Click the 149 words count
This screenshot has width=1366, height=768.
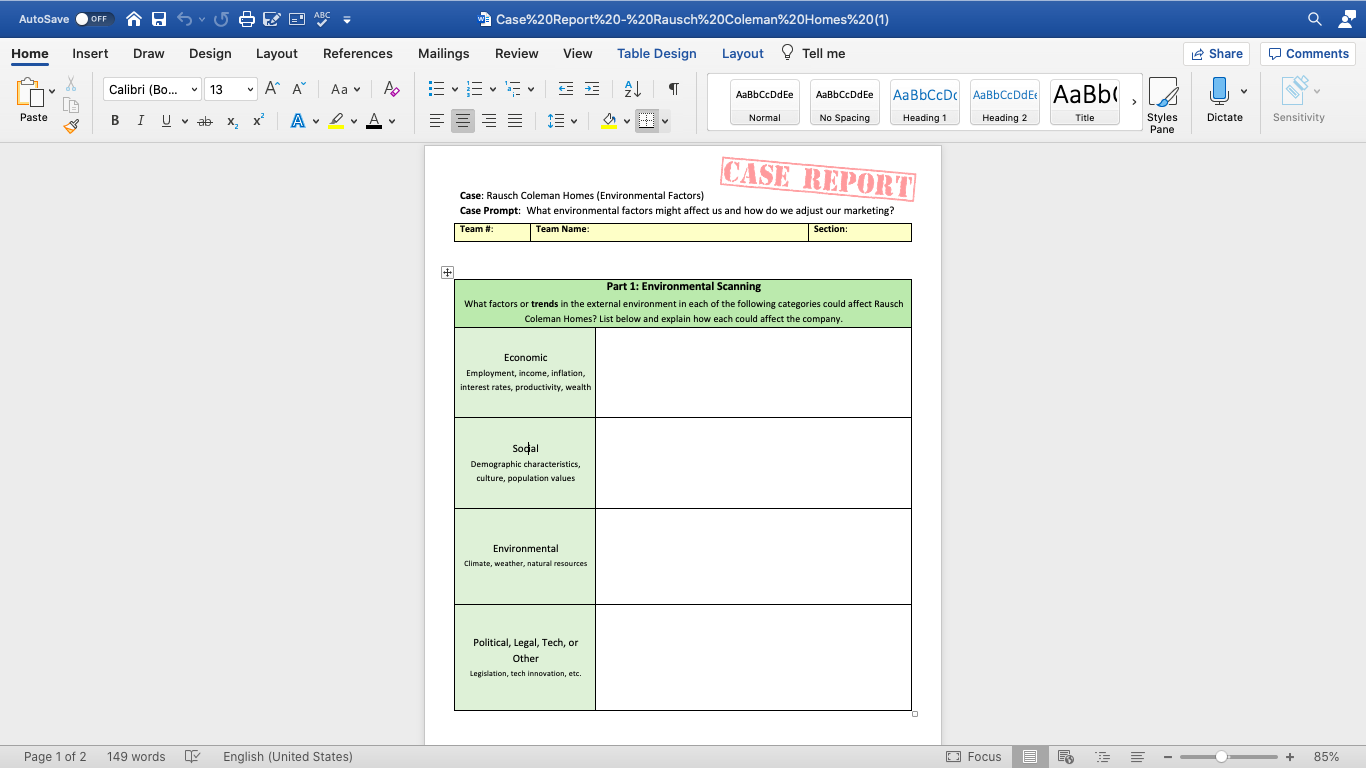tap(136, 757)
